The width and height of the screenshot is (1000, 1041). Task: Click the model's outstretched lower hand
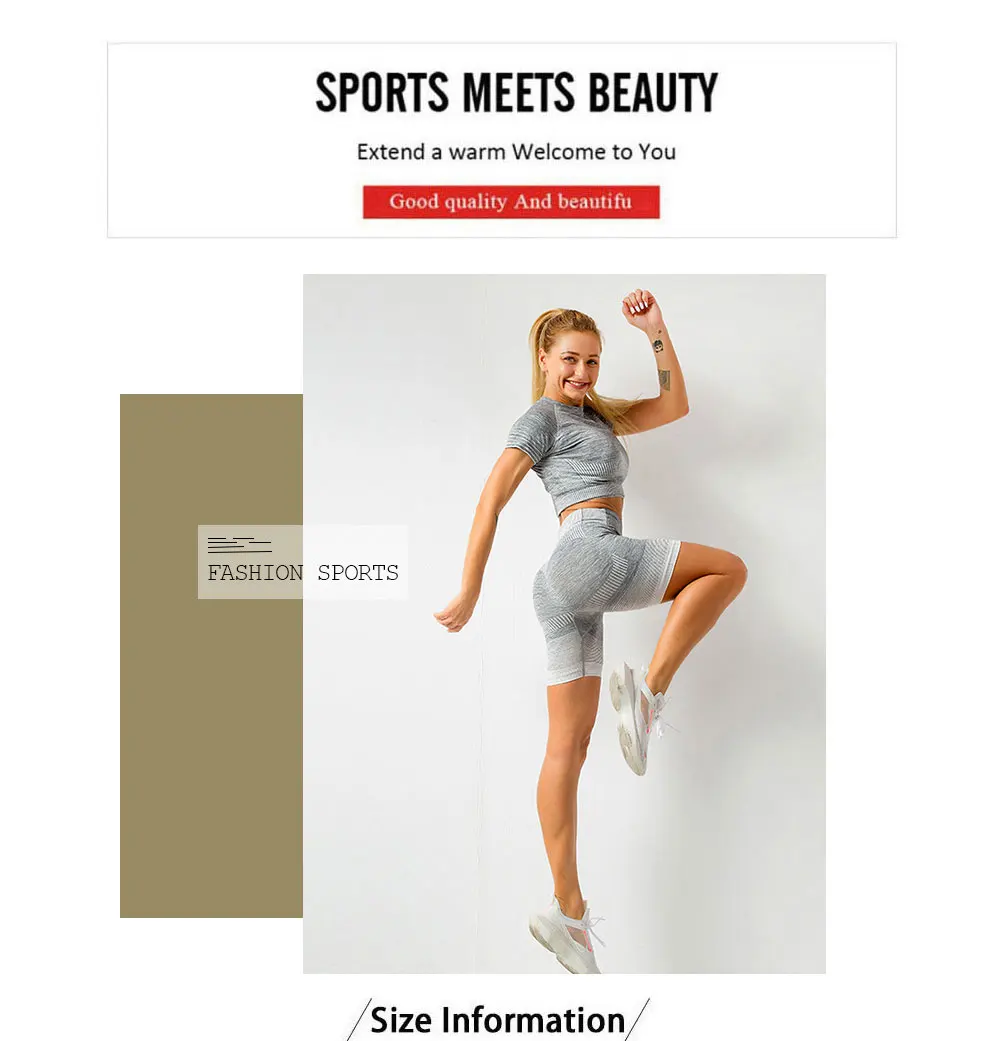point(453,613)
